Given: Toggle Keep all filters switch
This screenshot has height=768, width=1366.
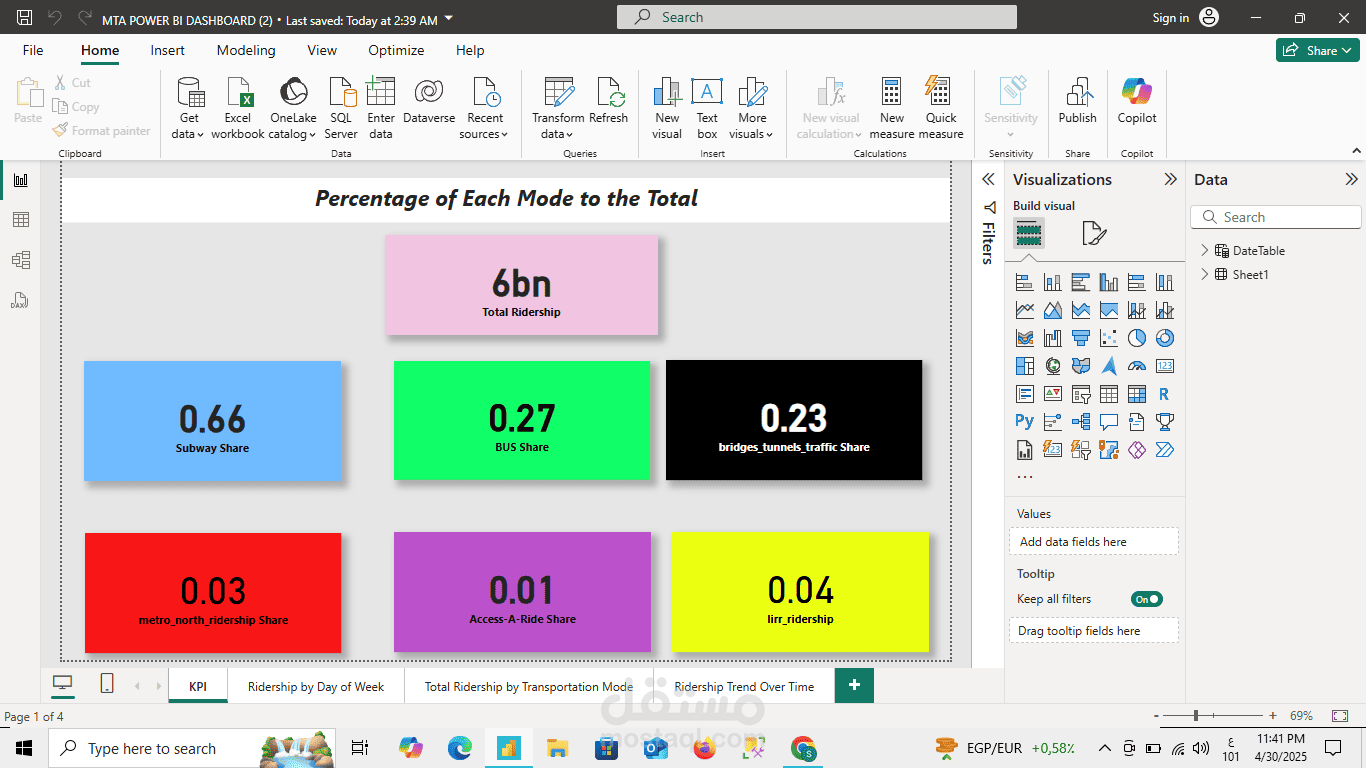Looking at the screenshot, I should tap(1147, 599).
